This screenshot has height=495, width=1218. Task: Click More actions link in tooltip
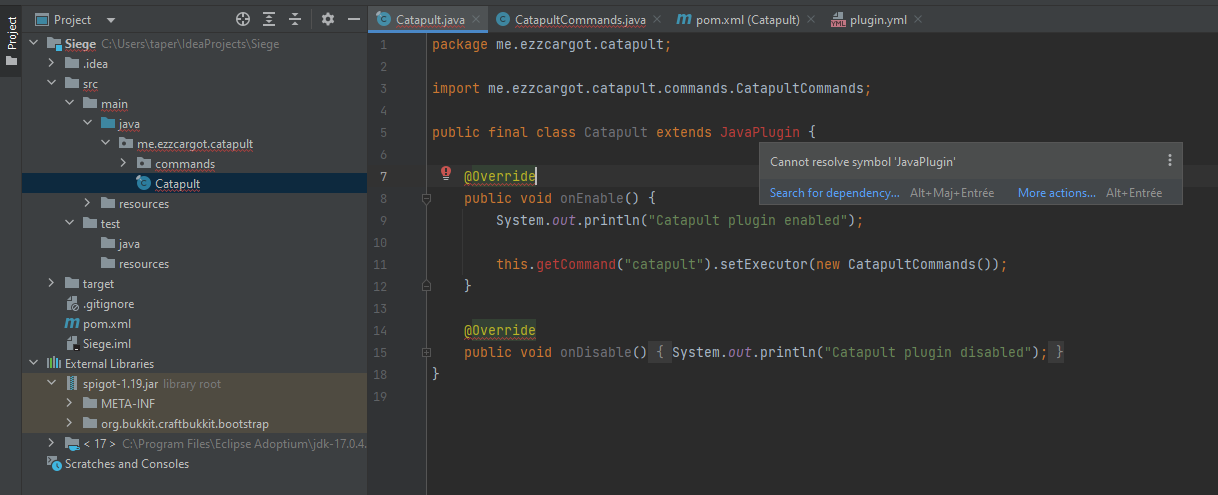tap(1057, 193)
